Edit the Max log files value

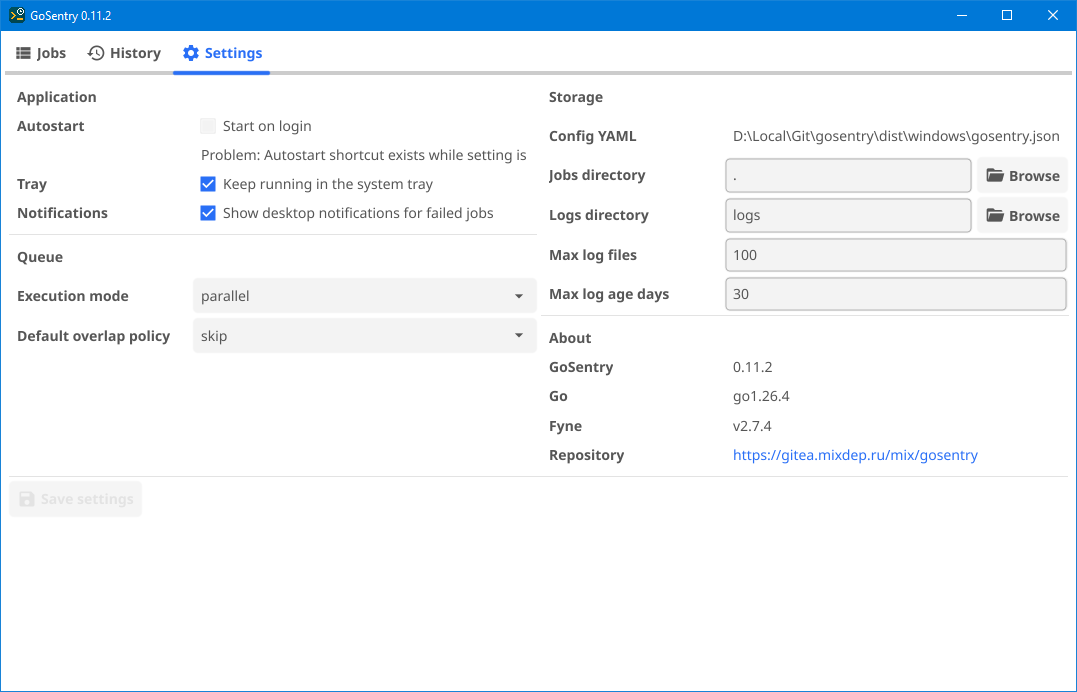tap(896, 255)
